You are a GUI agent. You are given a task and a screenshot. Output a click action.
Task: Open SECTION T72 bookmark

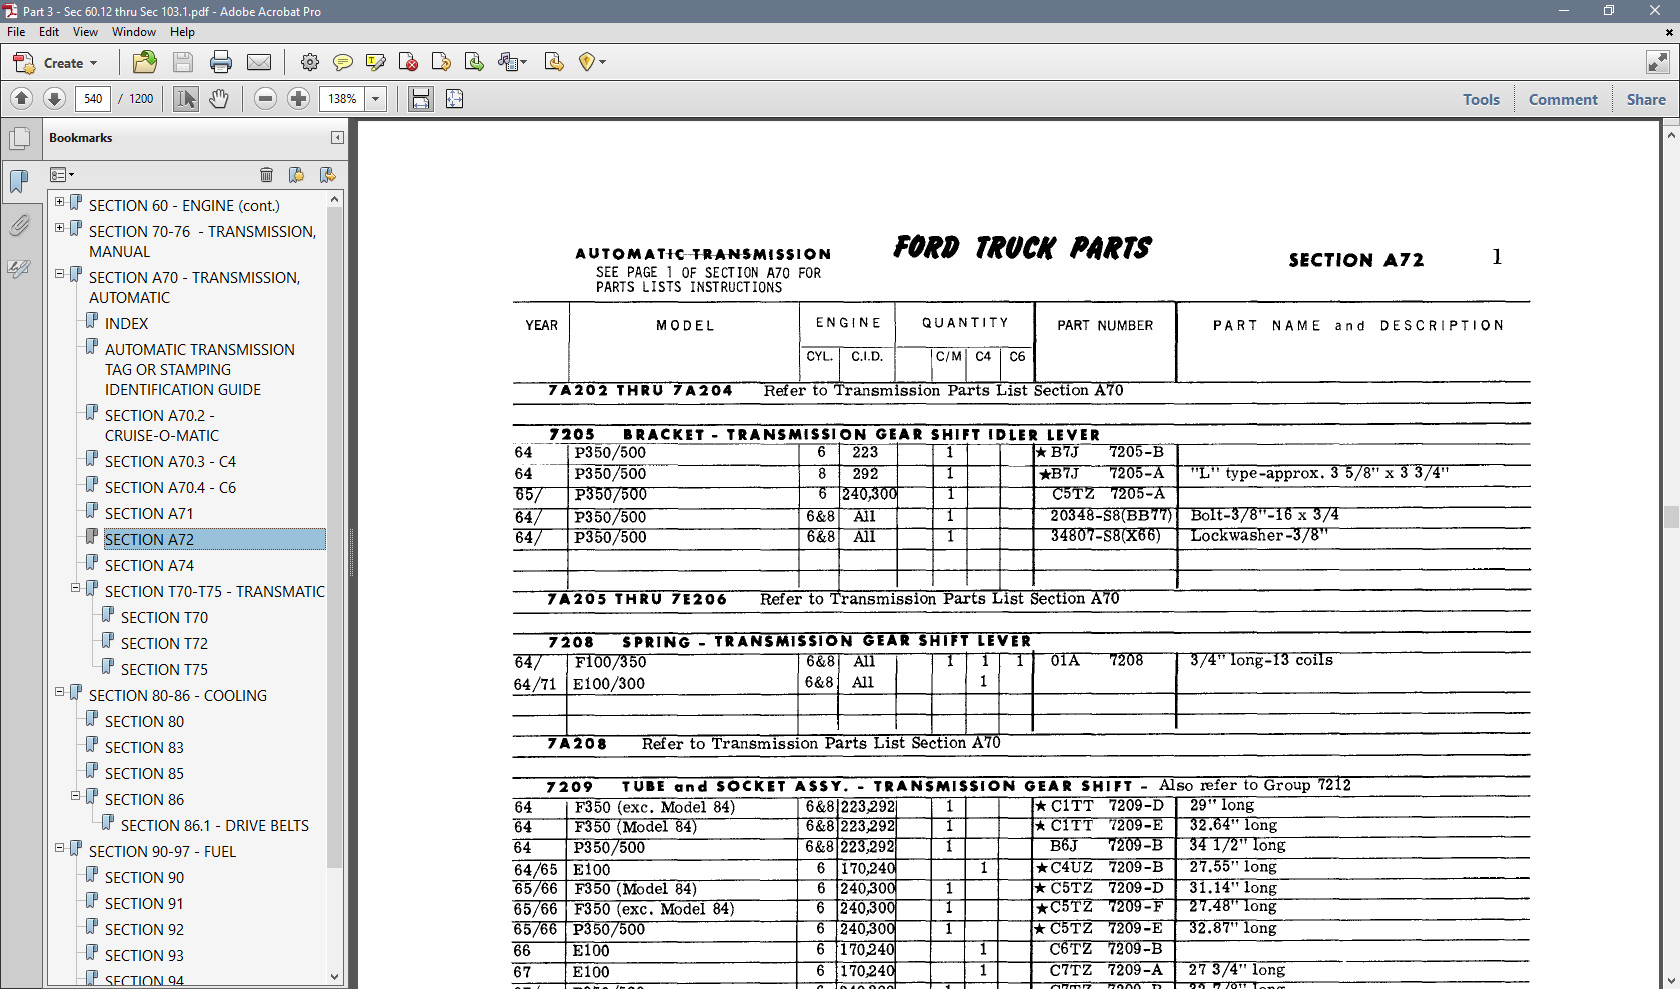(164, 644)
